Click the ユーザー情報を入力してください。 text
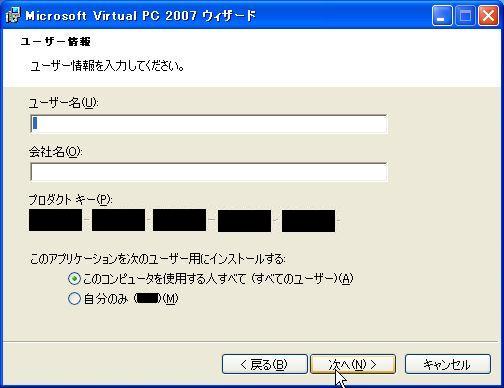The height and width of the screenshot is (388, 504). tap(107, 66)
